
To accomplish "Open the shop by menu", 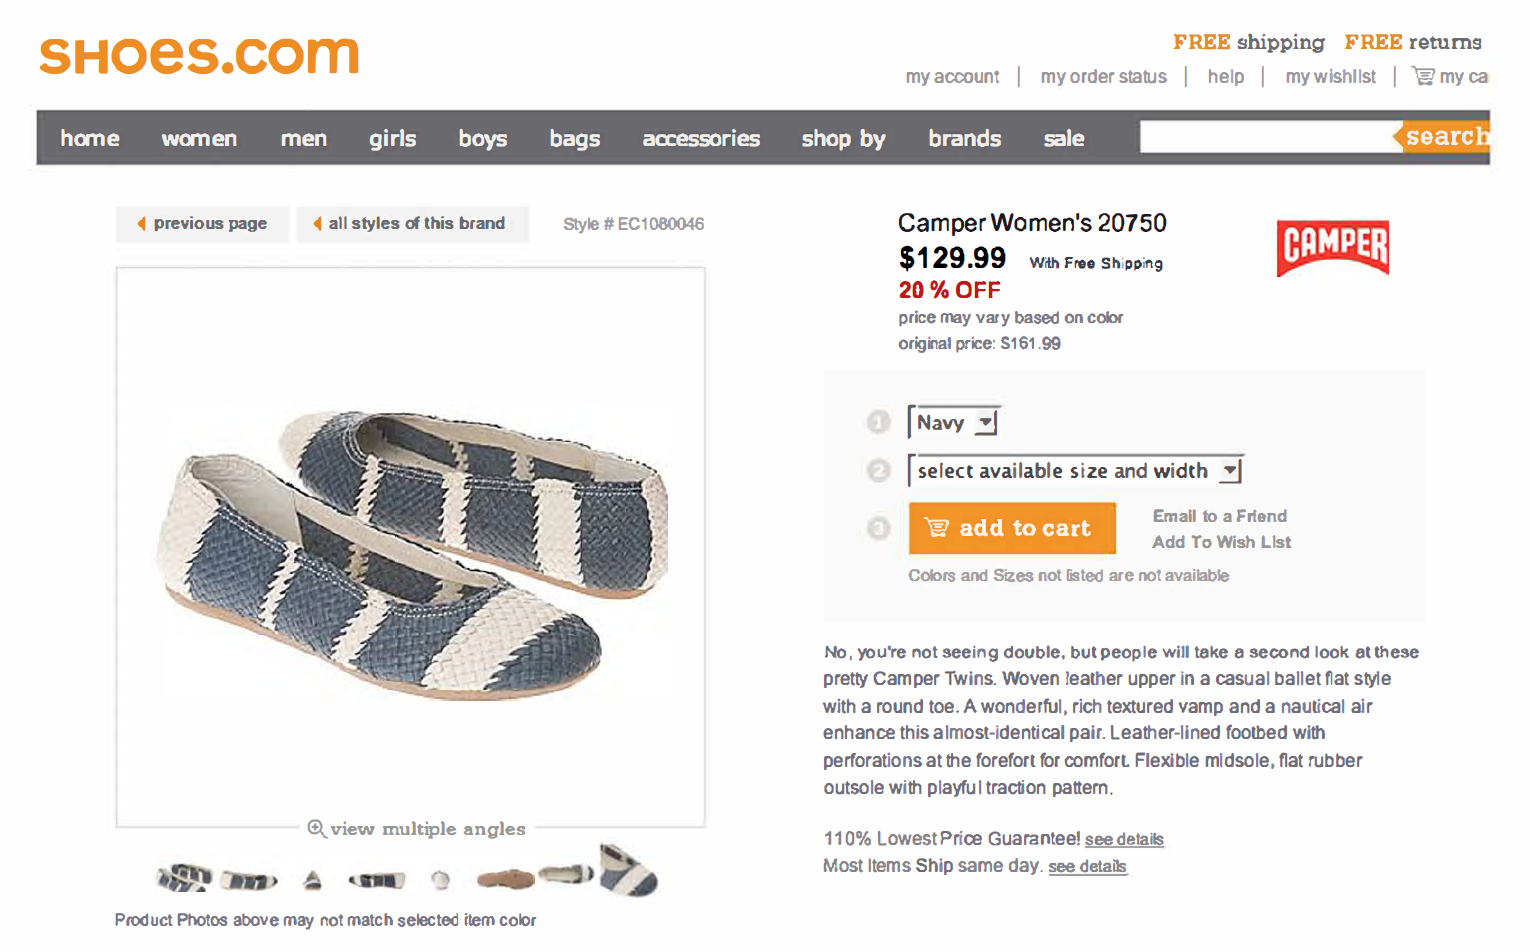I will point(843,138).
